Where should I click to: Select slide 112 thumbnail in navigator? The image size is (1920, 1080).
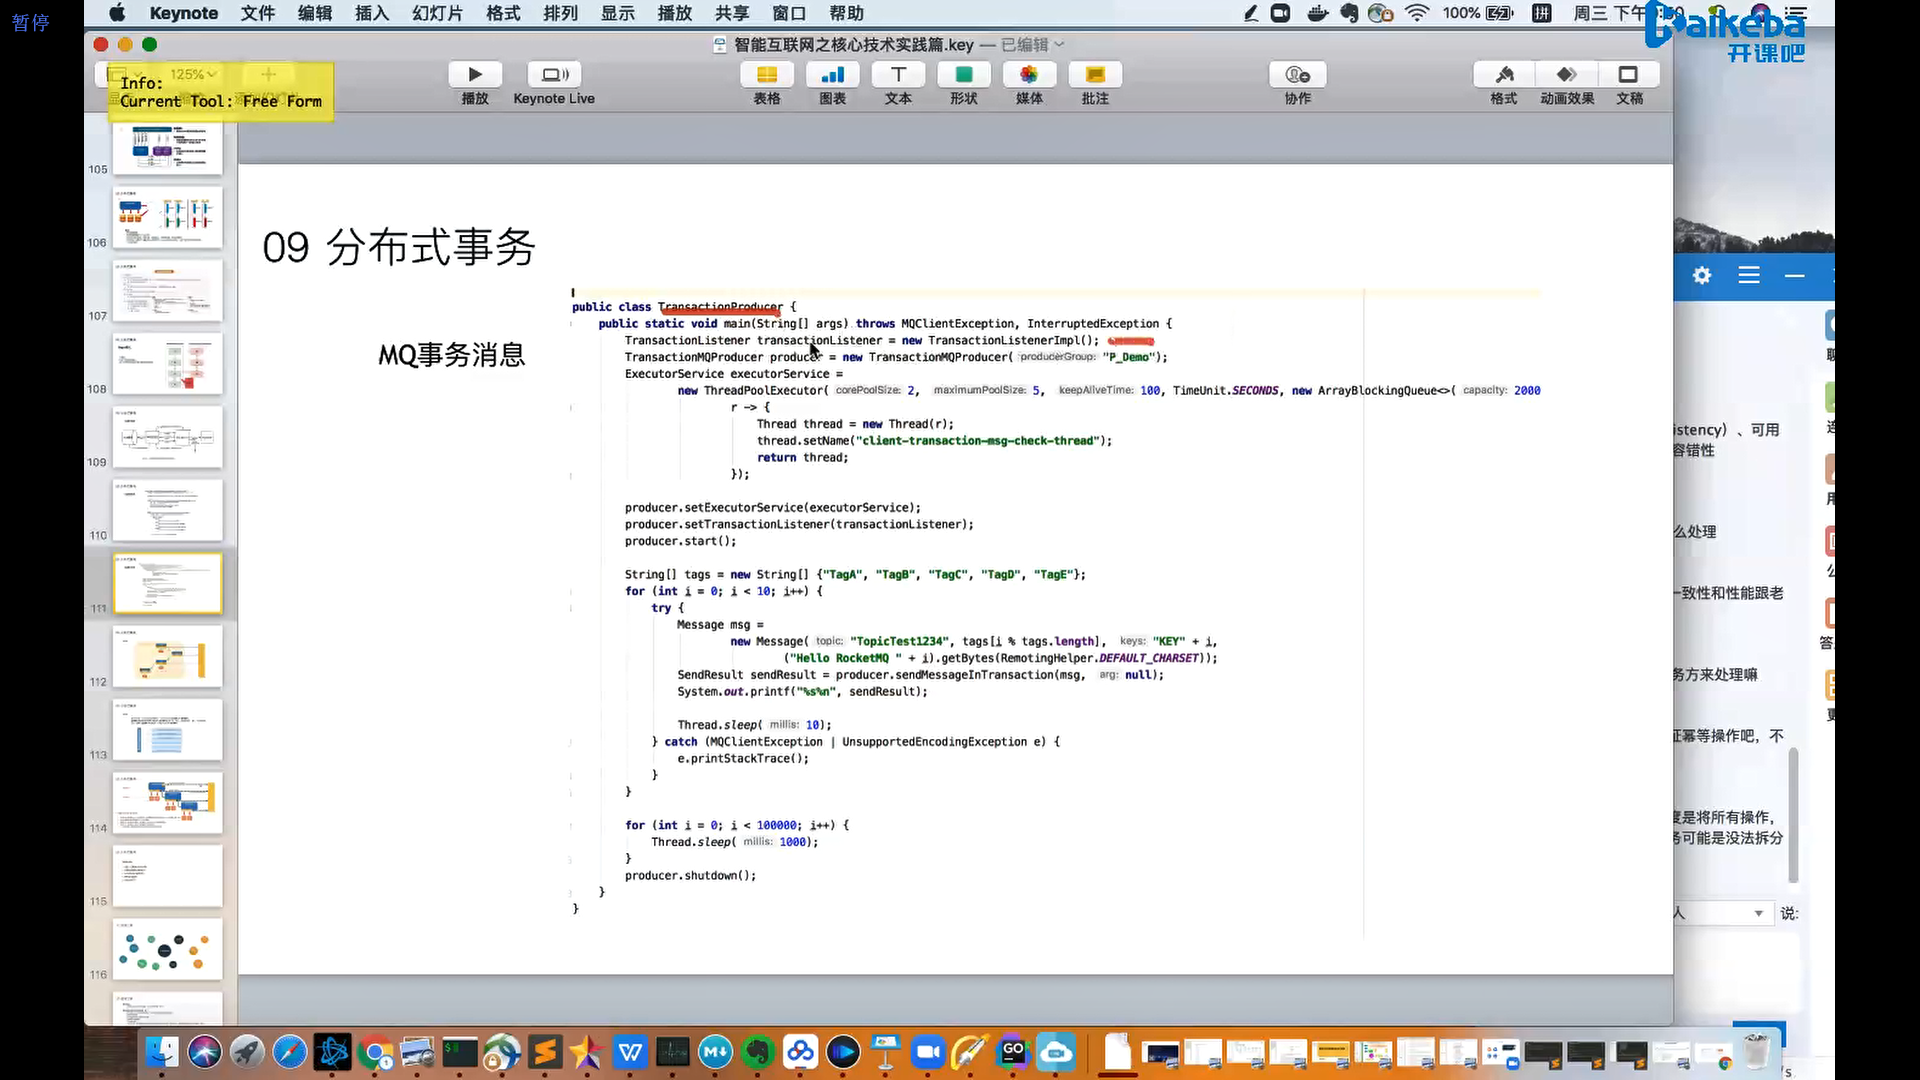click(x=167, y=657)
